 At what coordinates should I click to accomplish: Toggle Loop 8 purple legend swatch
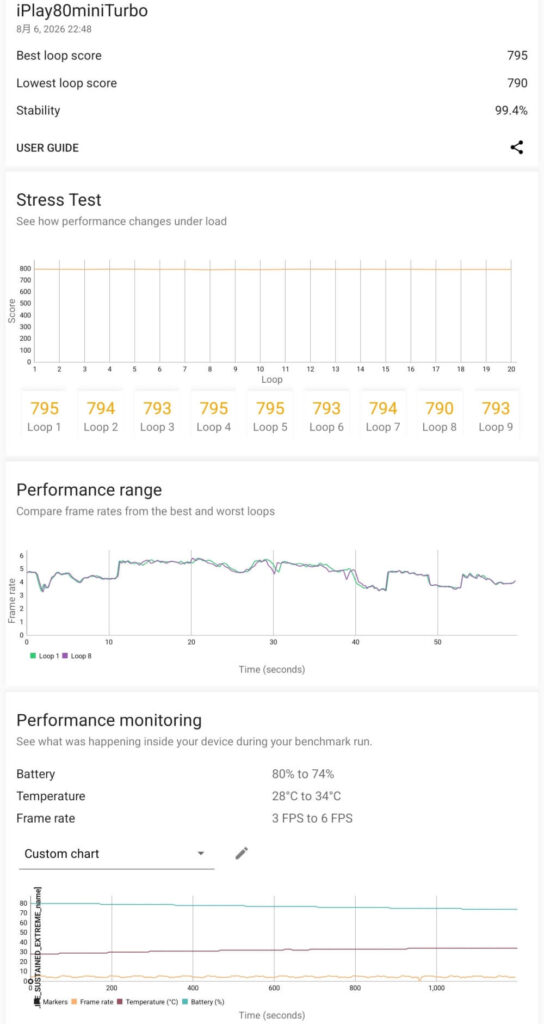tap(65, 655)
